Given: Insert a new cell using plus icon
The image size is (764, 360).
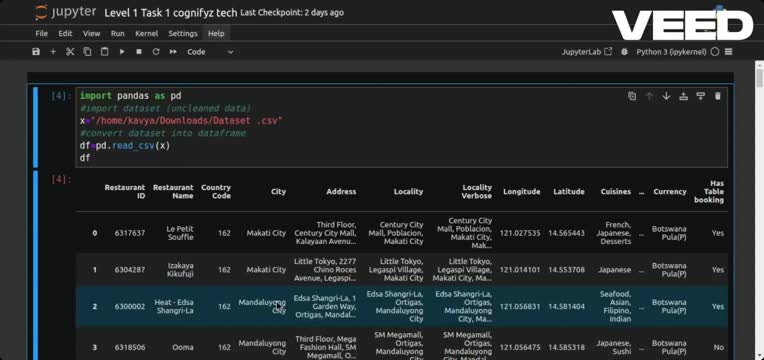Looking at the screenshot, I should pyautogui.click(x=53, y=52).
